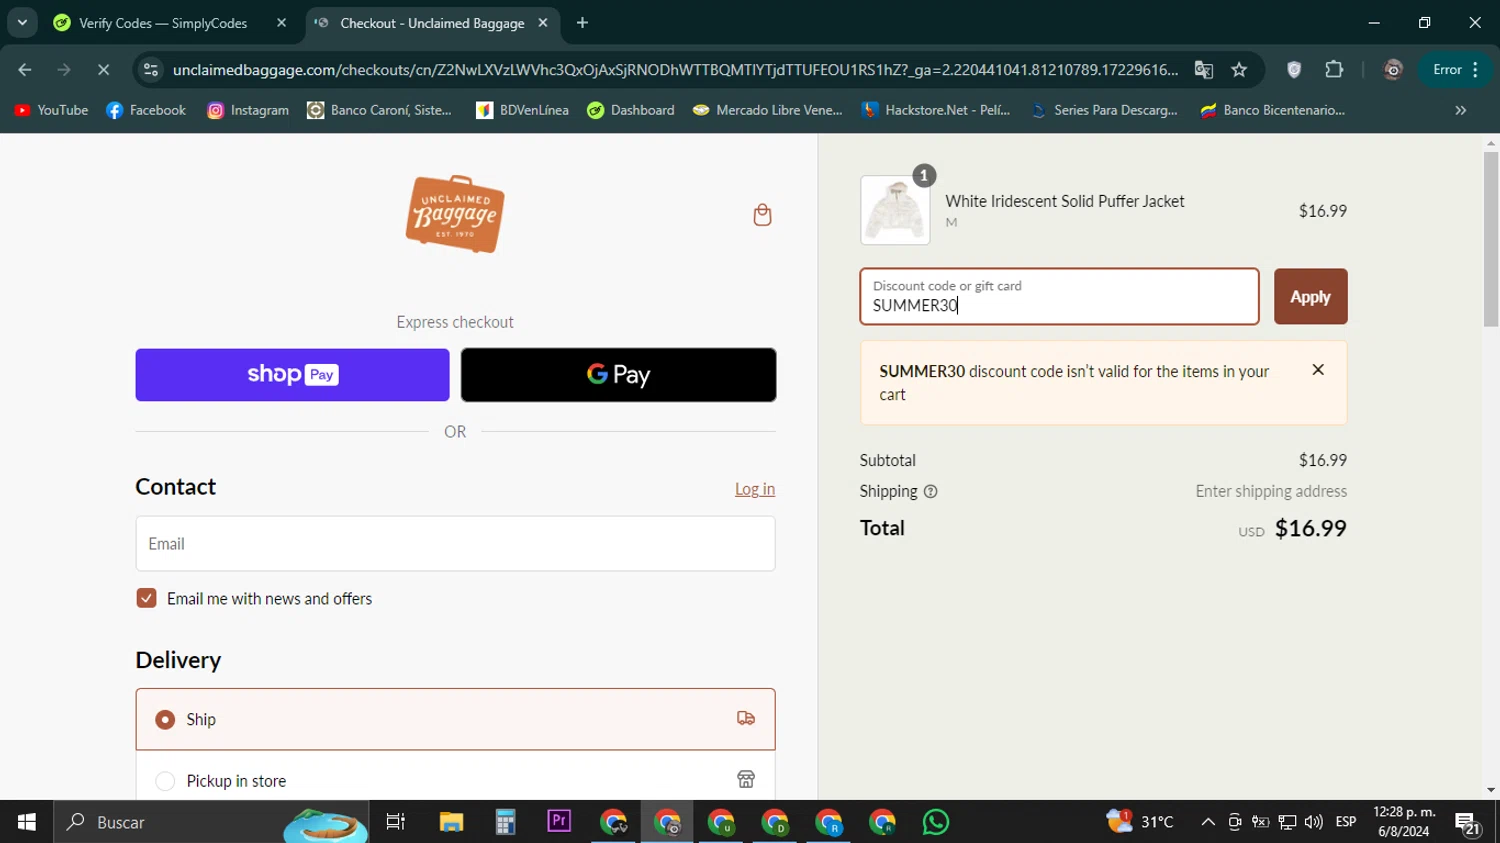Open the Instagram bookmark
The image size is (1500, 843).
pos(248,110)
